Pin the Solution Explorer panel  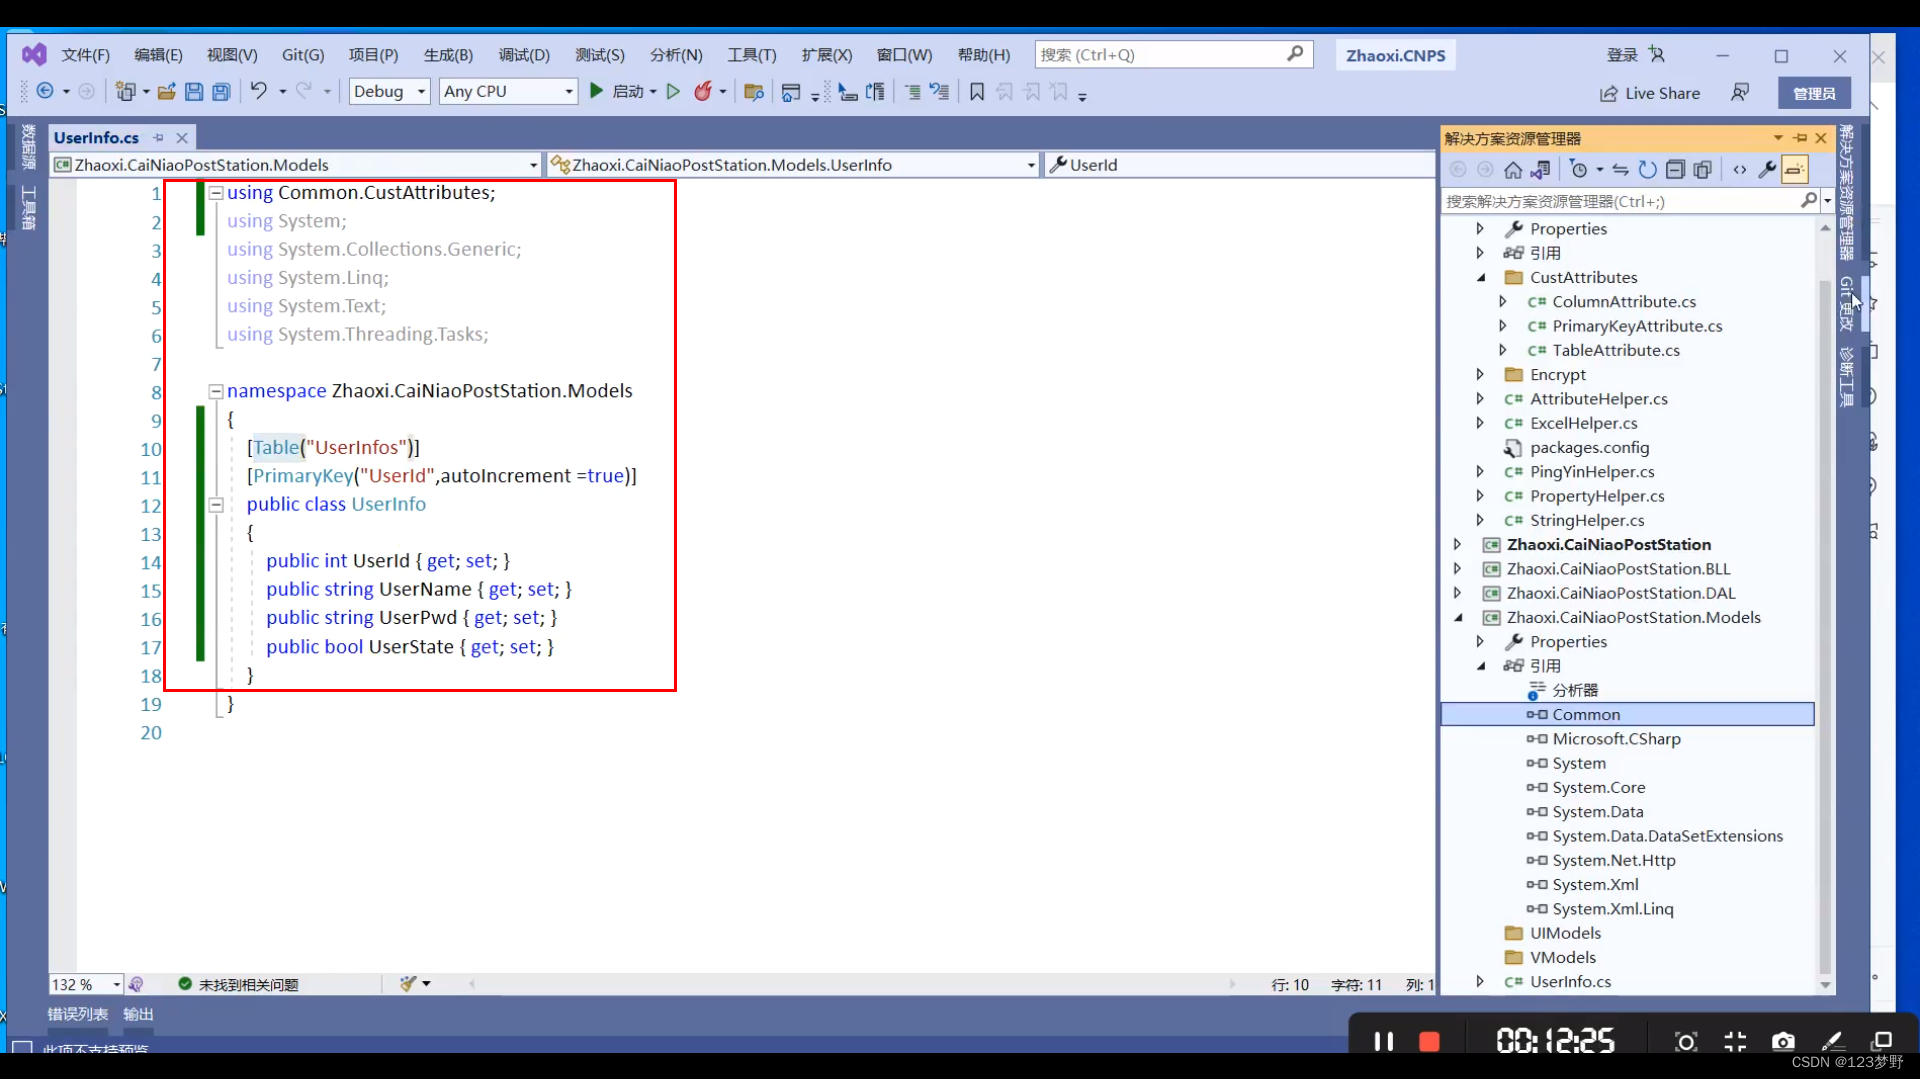pyautogui.click(x=1800, y=138)
